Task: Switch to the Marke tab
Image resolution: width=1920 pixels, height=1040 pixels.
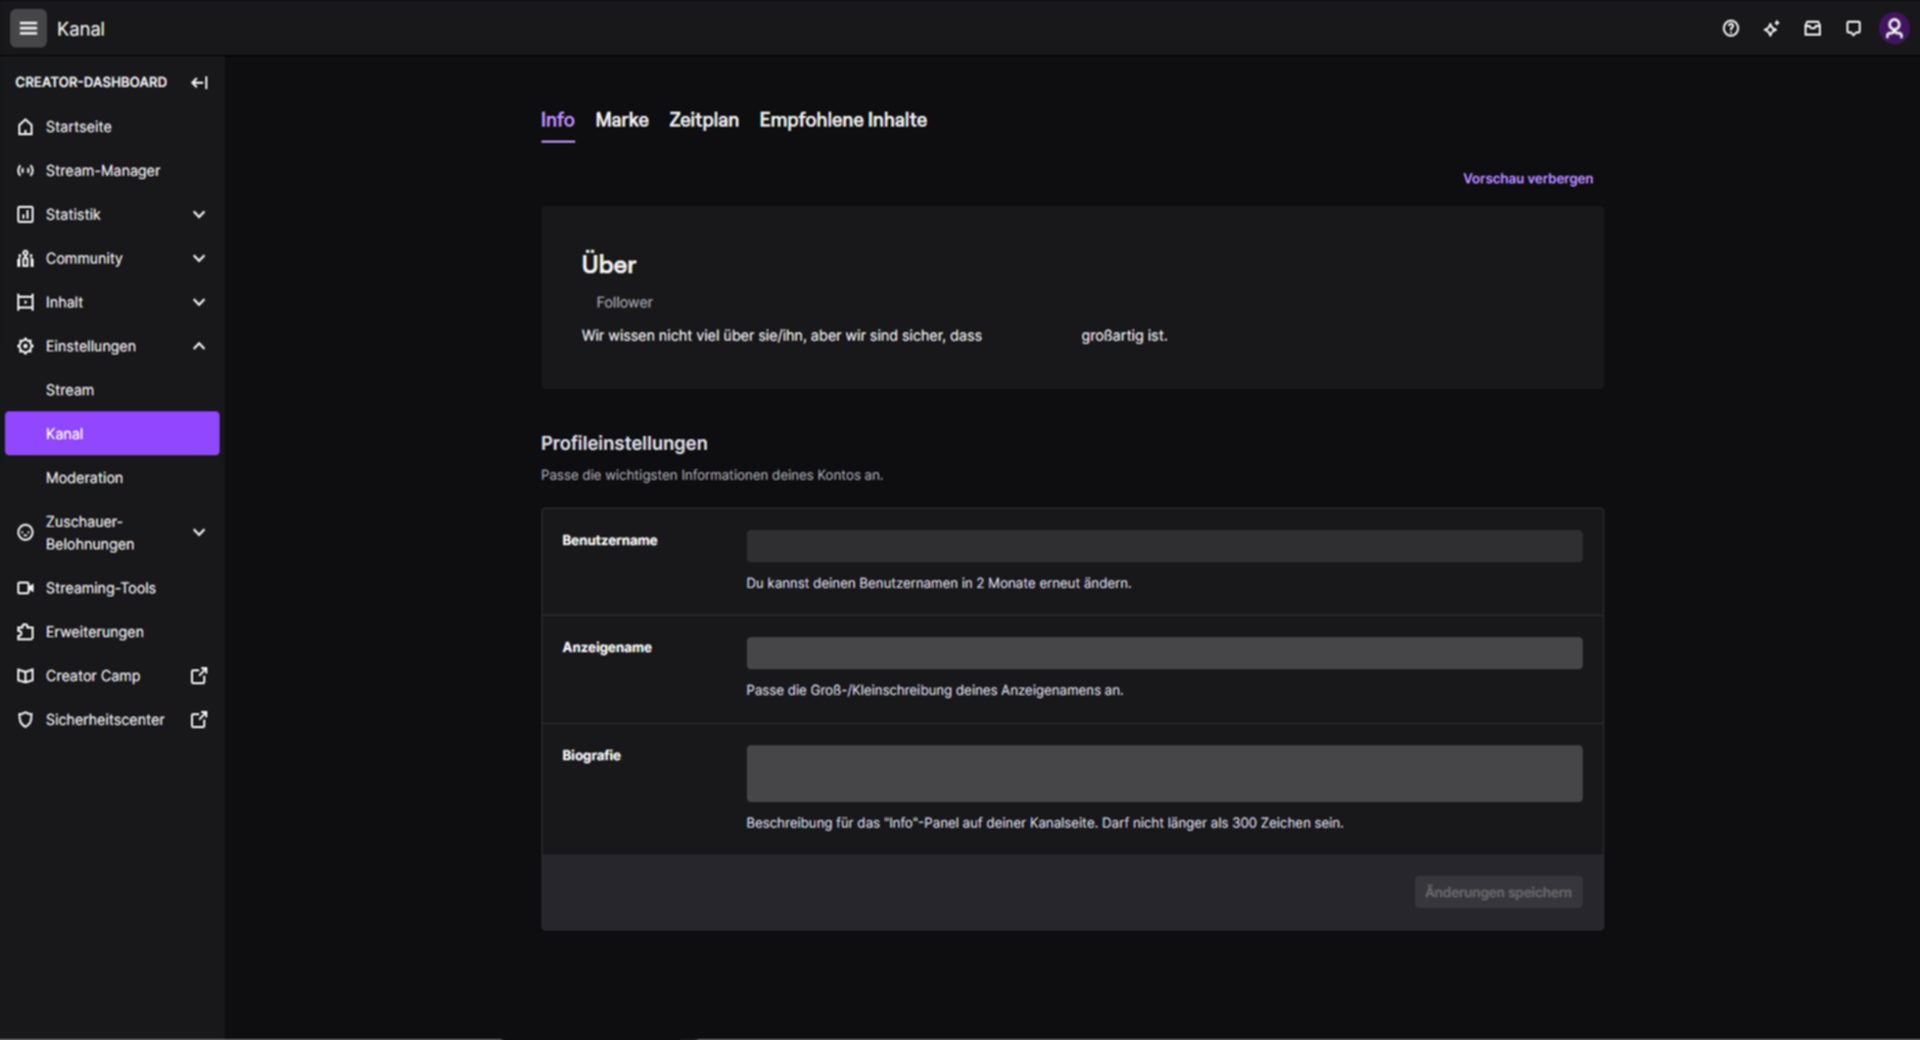Action: tap(621, 120)
